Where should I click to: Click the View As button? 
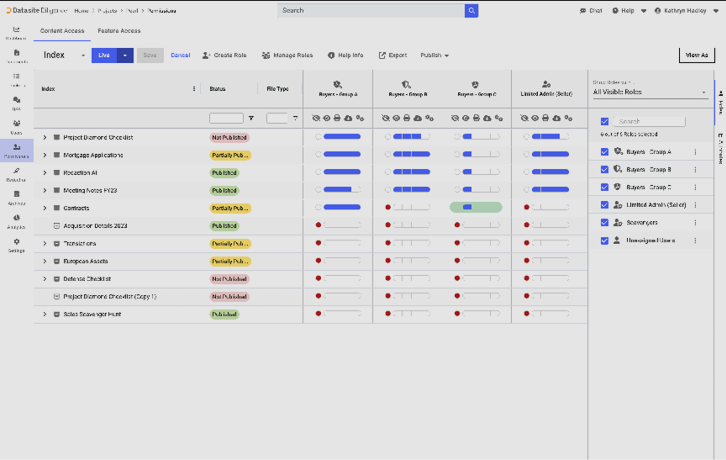click(695, 56)
